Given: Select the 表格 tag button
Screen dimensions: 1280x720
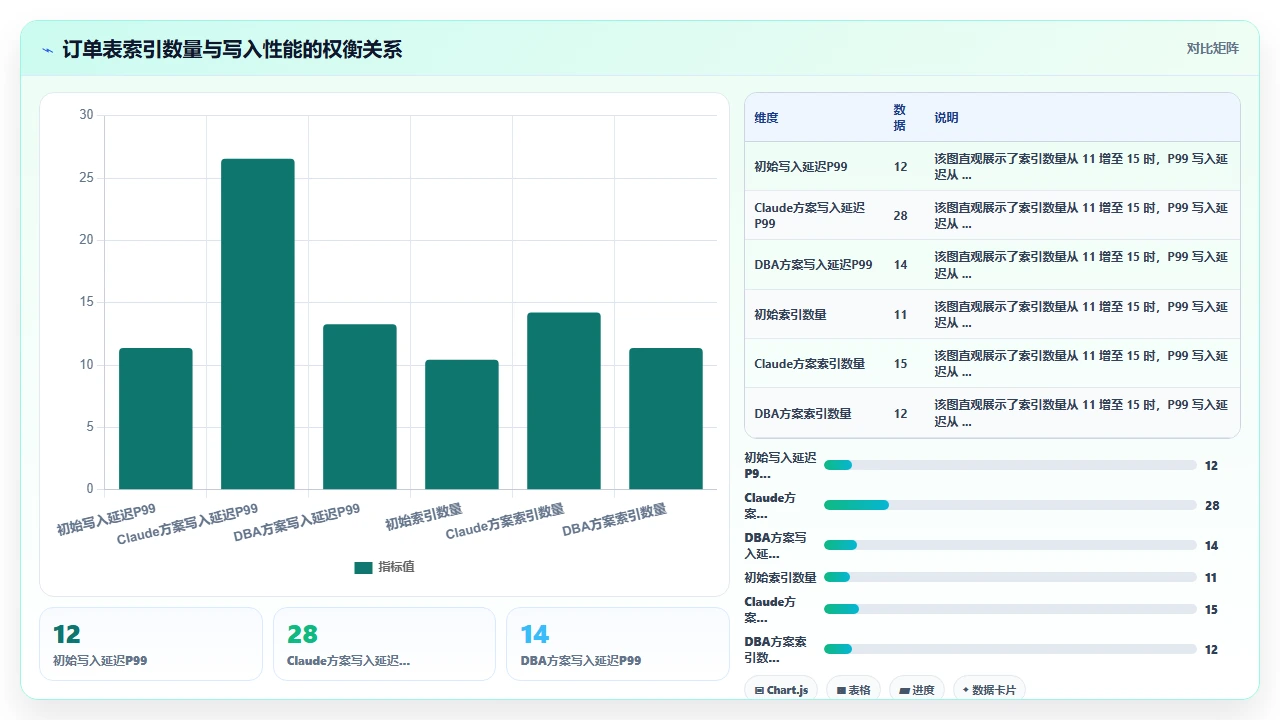Looking at the screenshot, I should pyautogui.click(x=853, y=690).
